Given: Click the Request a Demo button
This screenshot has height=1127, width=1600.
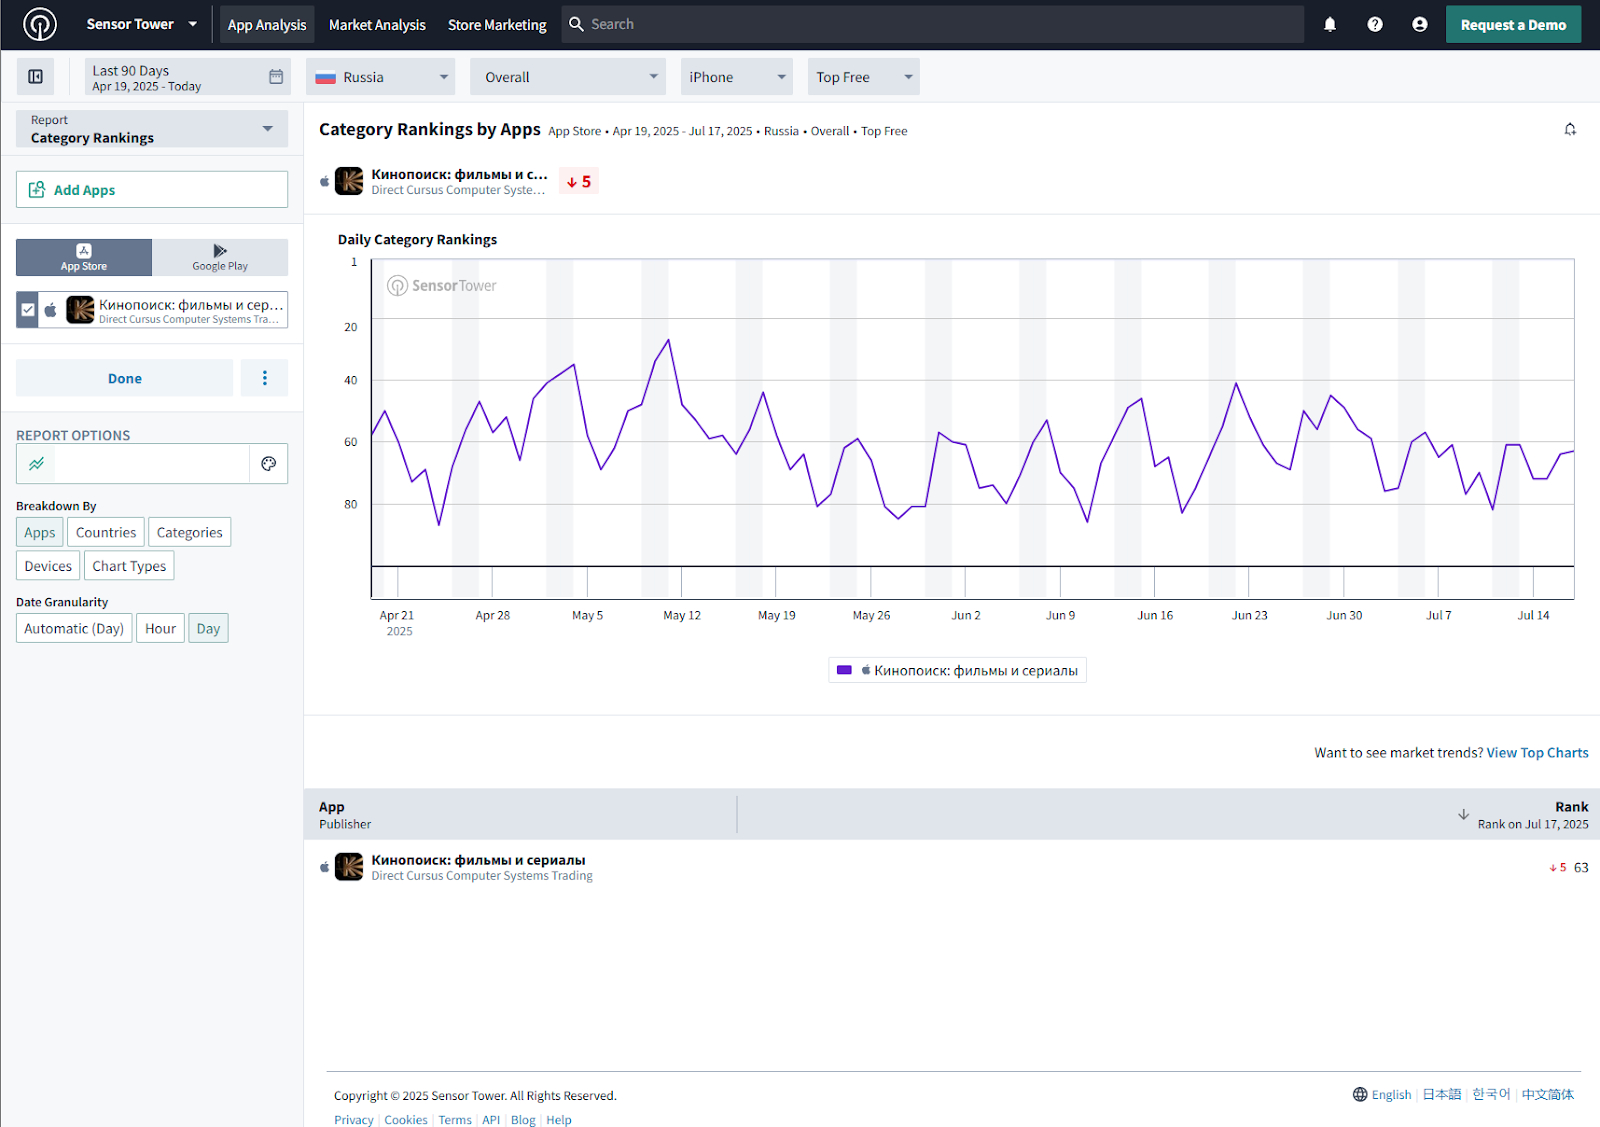Looking at the screenshot, I should pyautogui.click(x=1513, y=25).
